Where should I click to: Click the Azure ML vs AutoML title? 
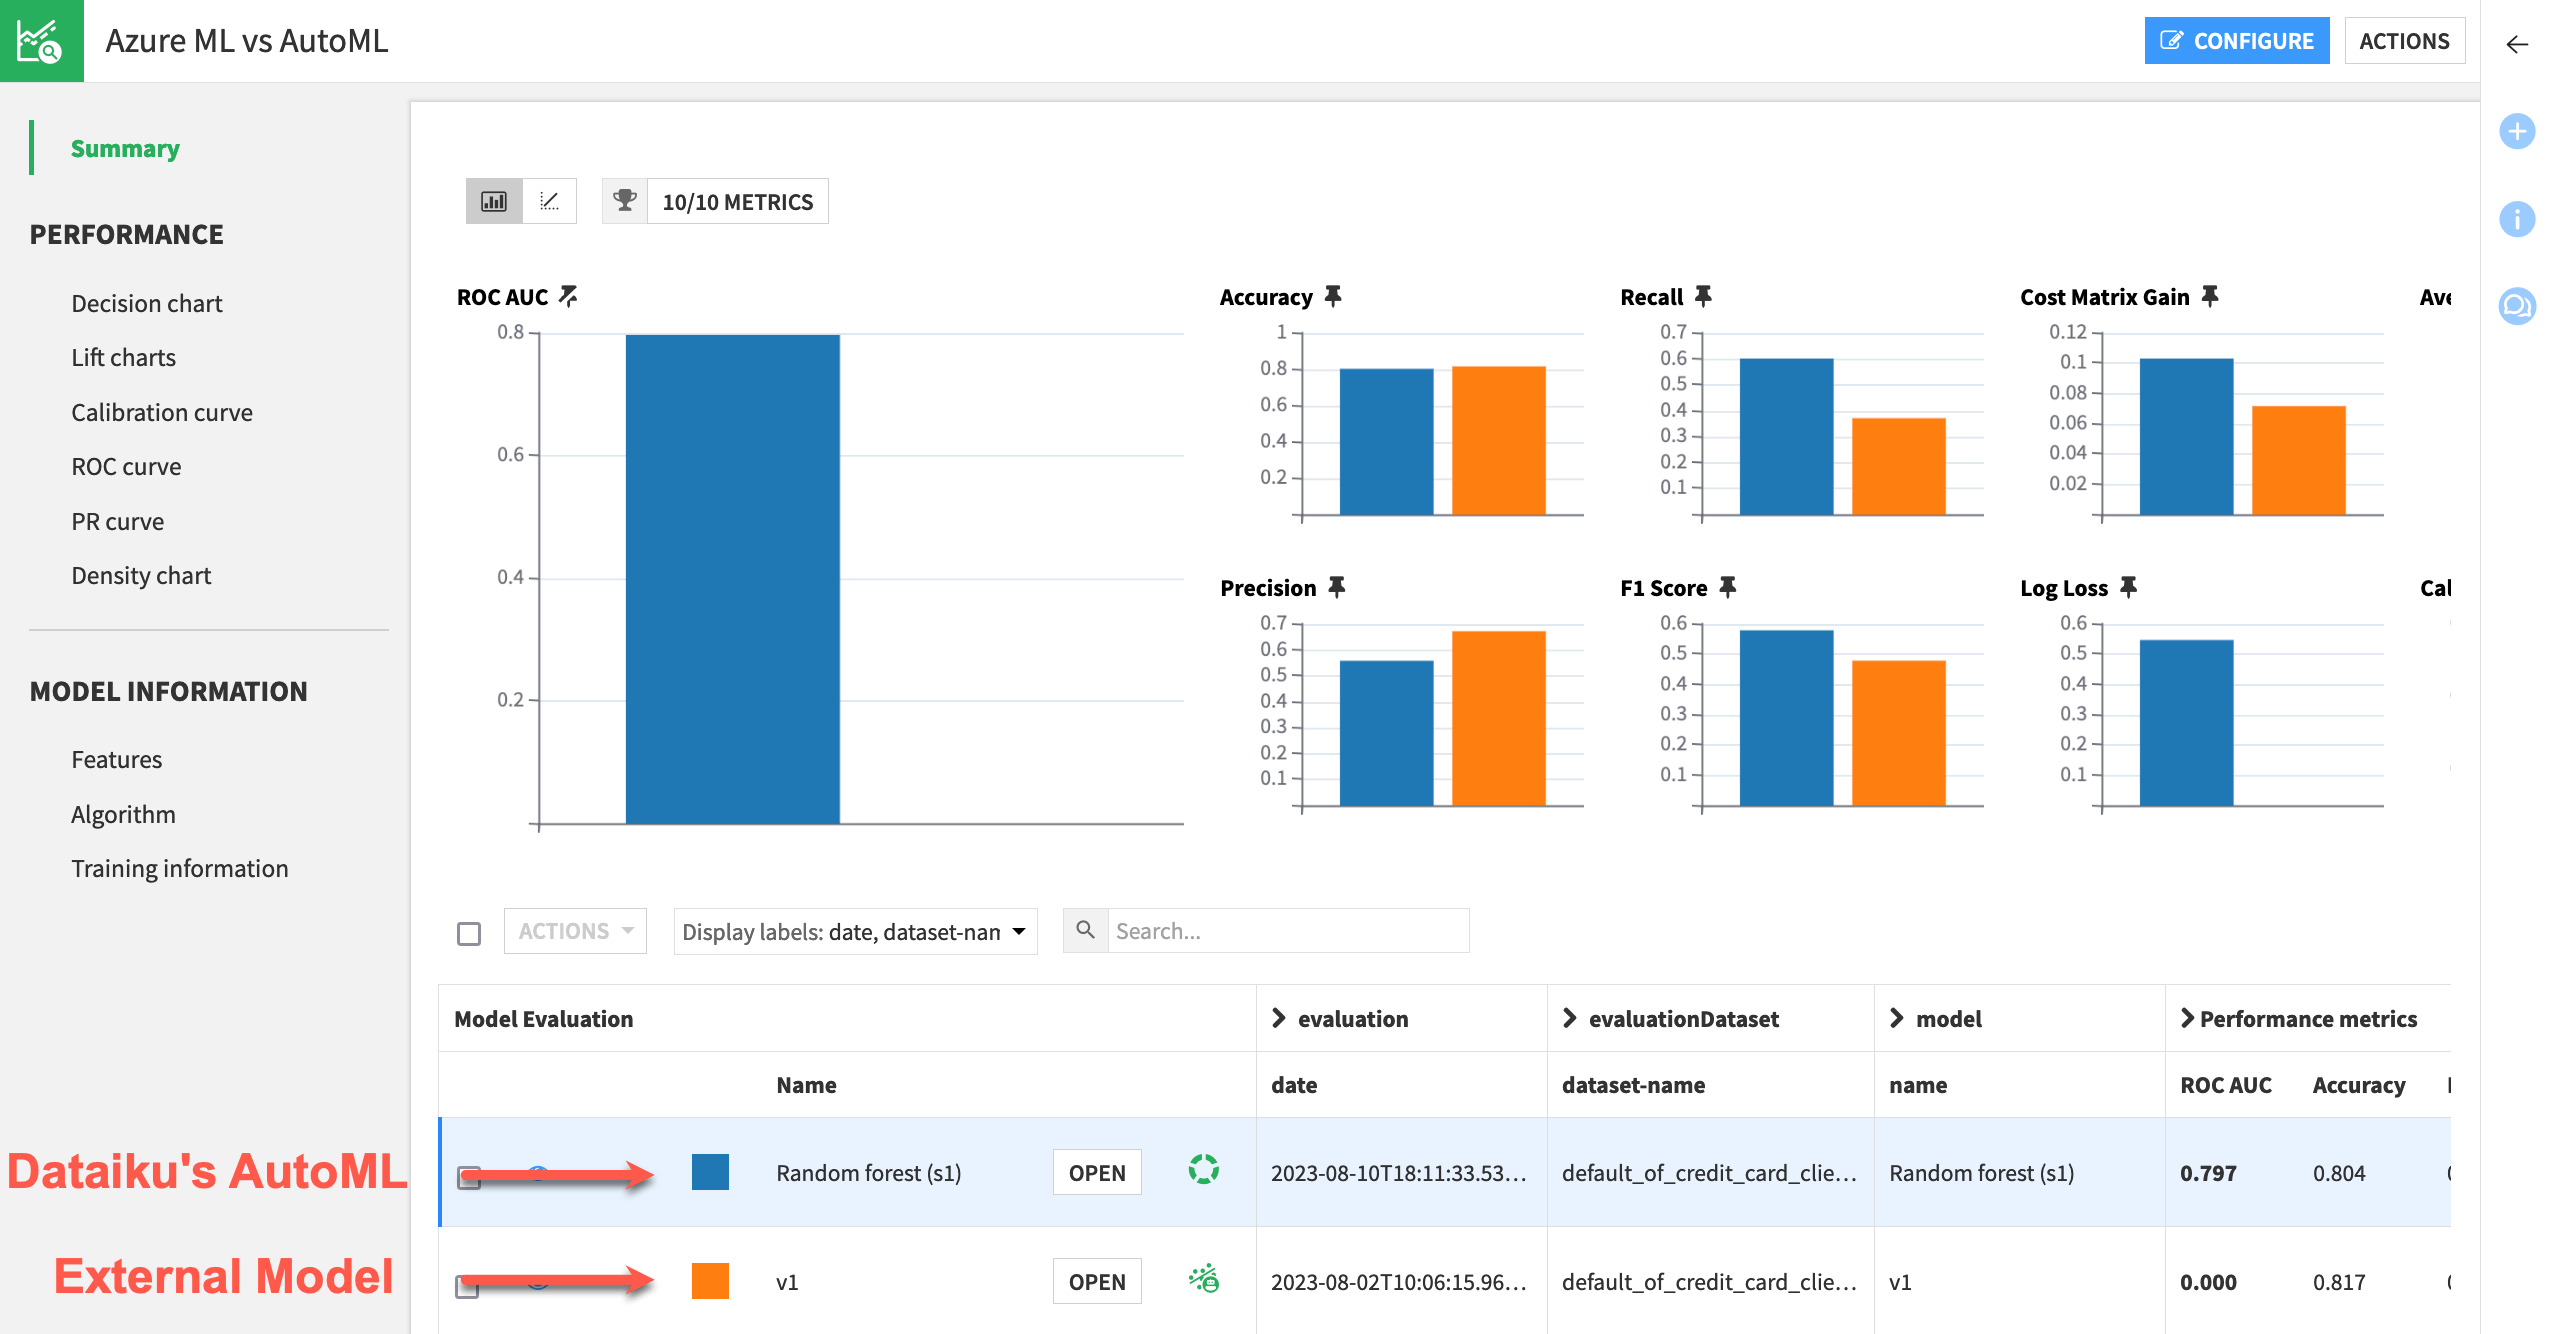(x=246, y=41)
